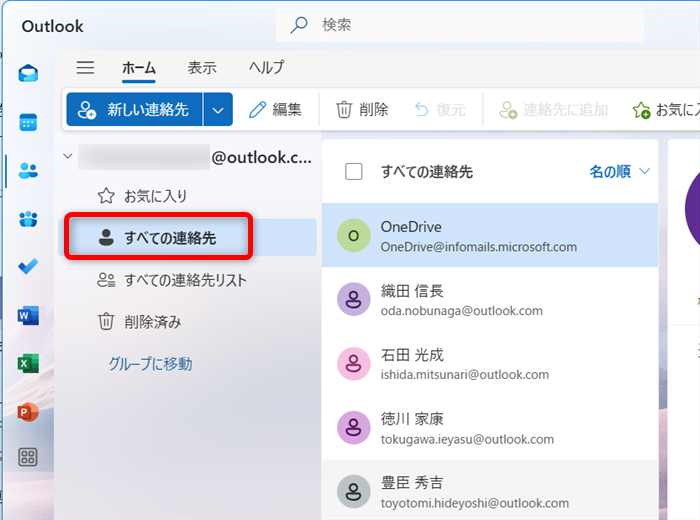Select 削除済み in folder list

(x=188, y=321)
